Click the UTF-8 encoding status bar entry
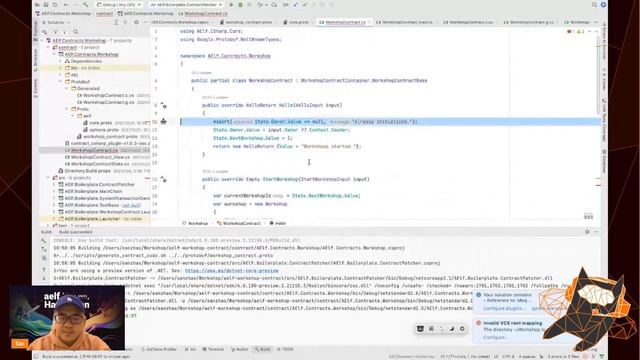Screen dimensions: 640x360 tap(508, 356)
